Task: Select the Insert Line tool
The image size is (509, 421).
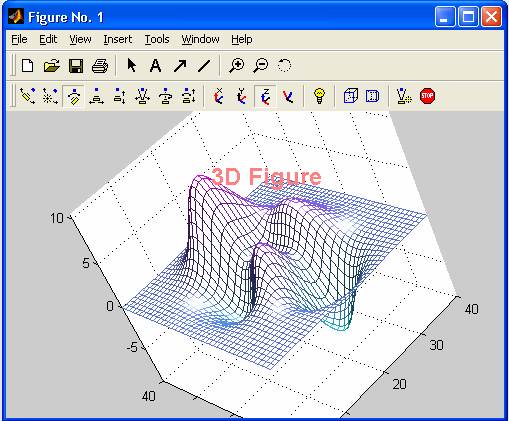Action: (x=204, y=65)
